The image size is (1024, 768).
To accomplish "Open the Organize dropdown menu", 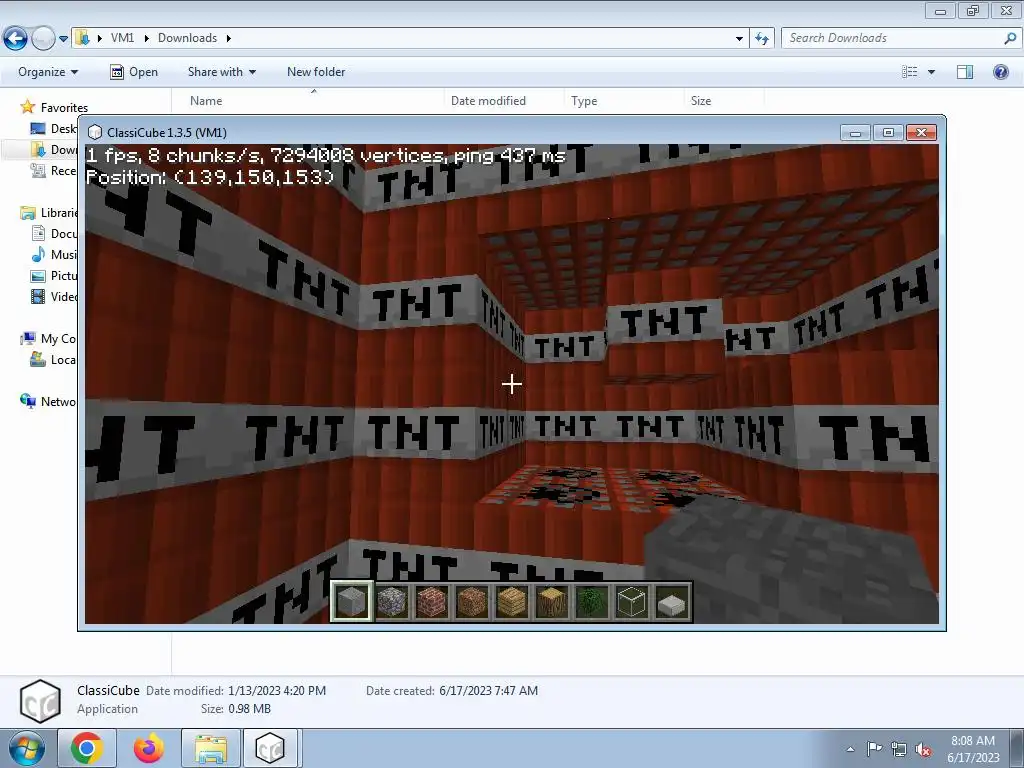I will point(48,72).
